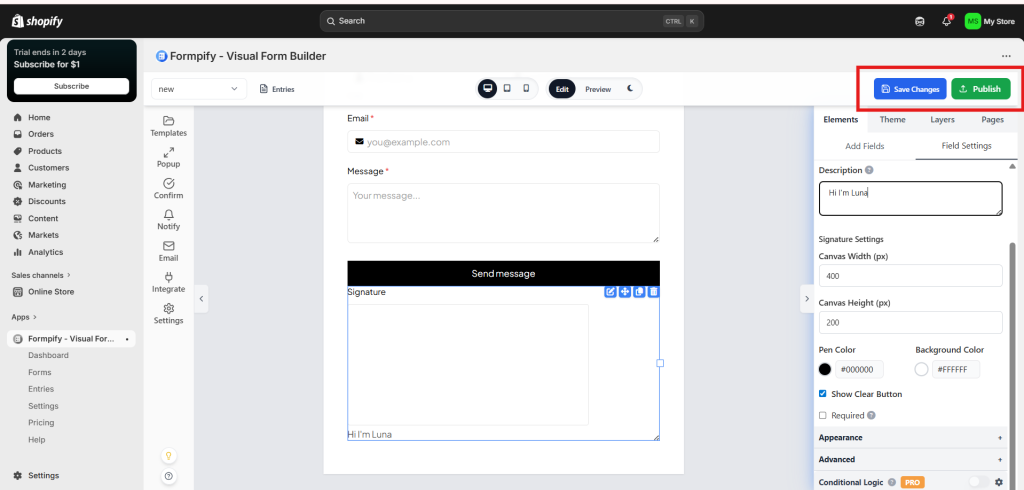Switch to the Theme tab
Screen dimensions: 1024x490
[x=892, y=120]
